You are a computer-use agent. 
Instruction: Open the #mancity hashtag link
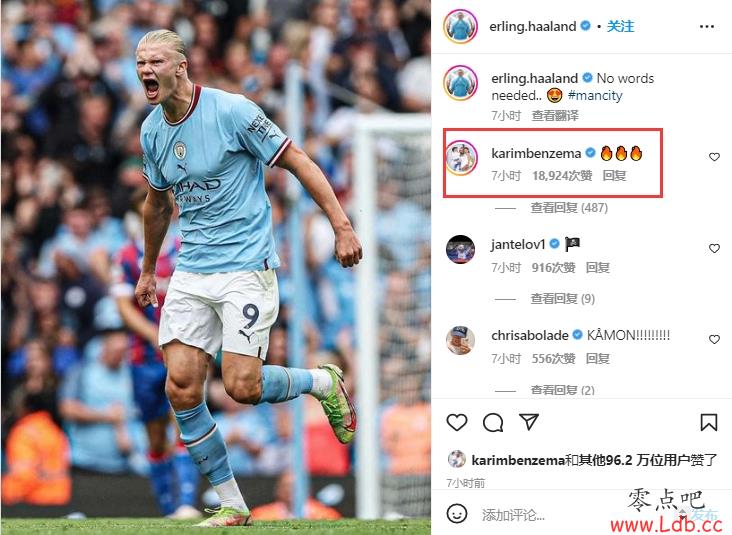point(595,95)
